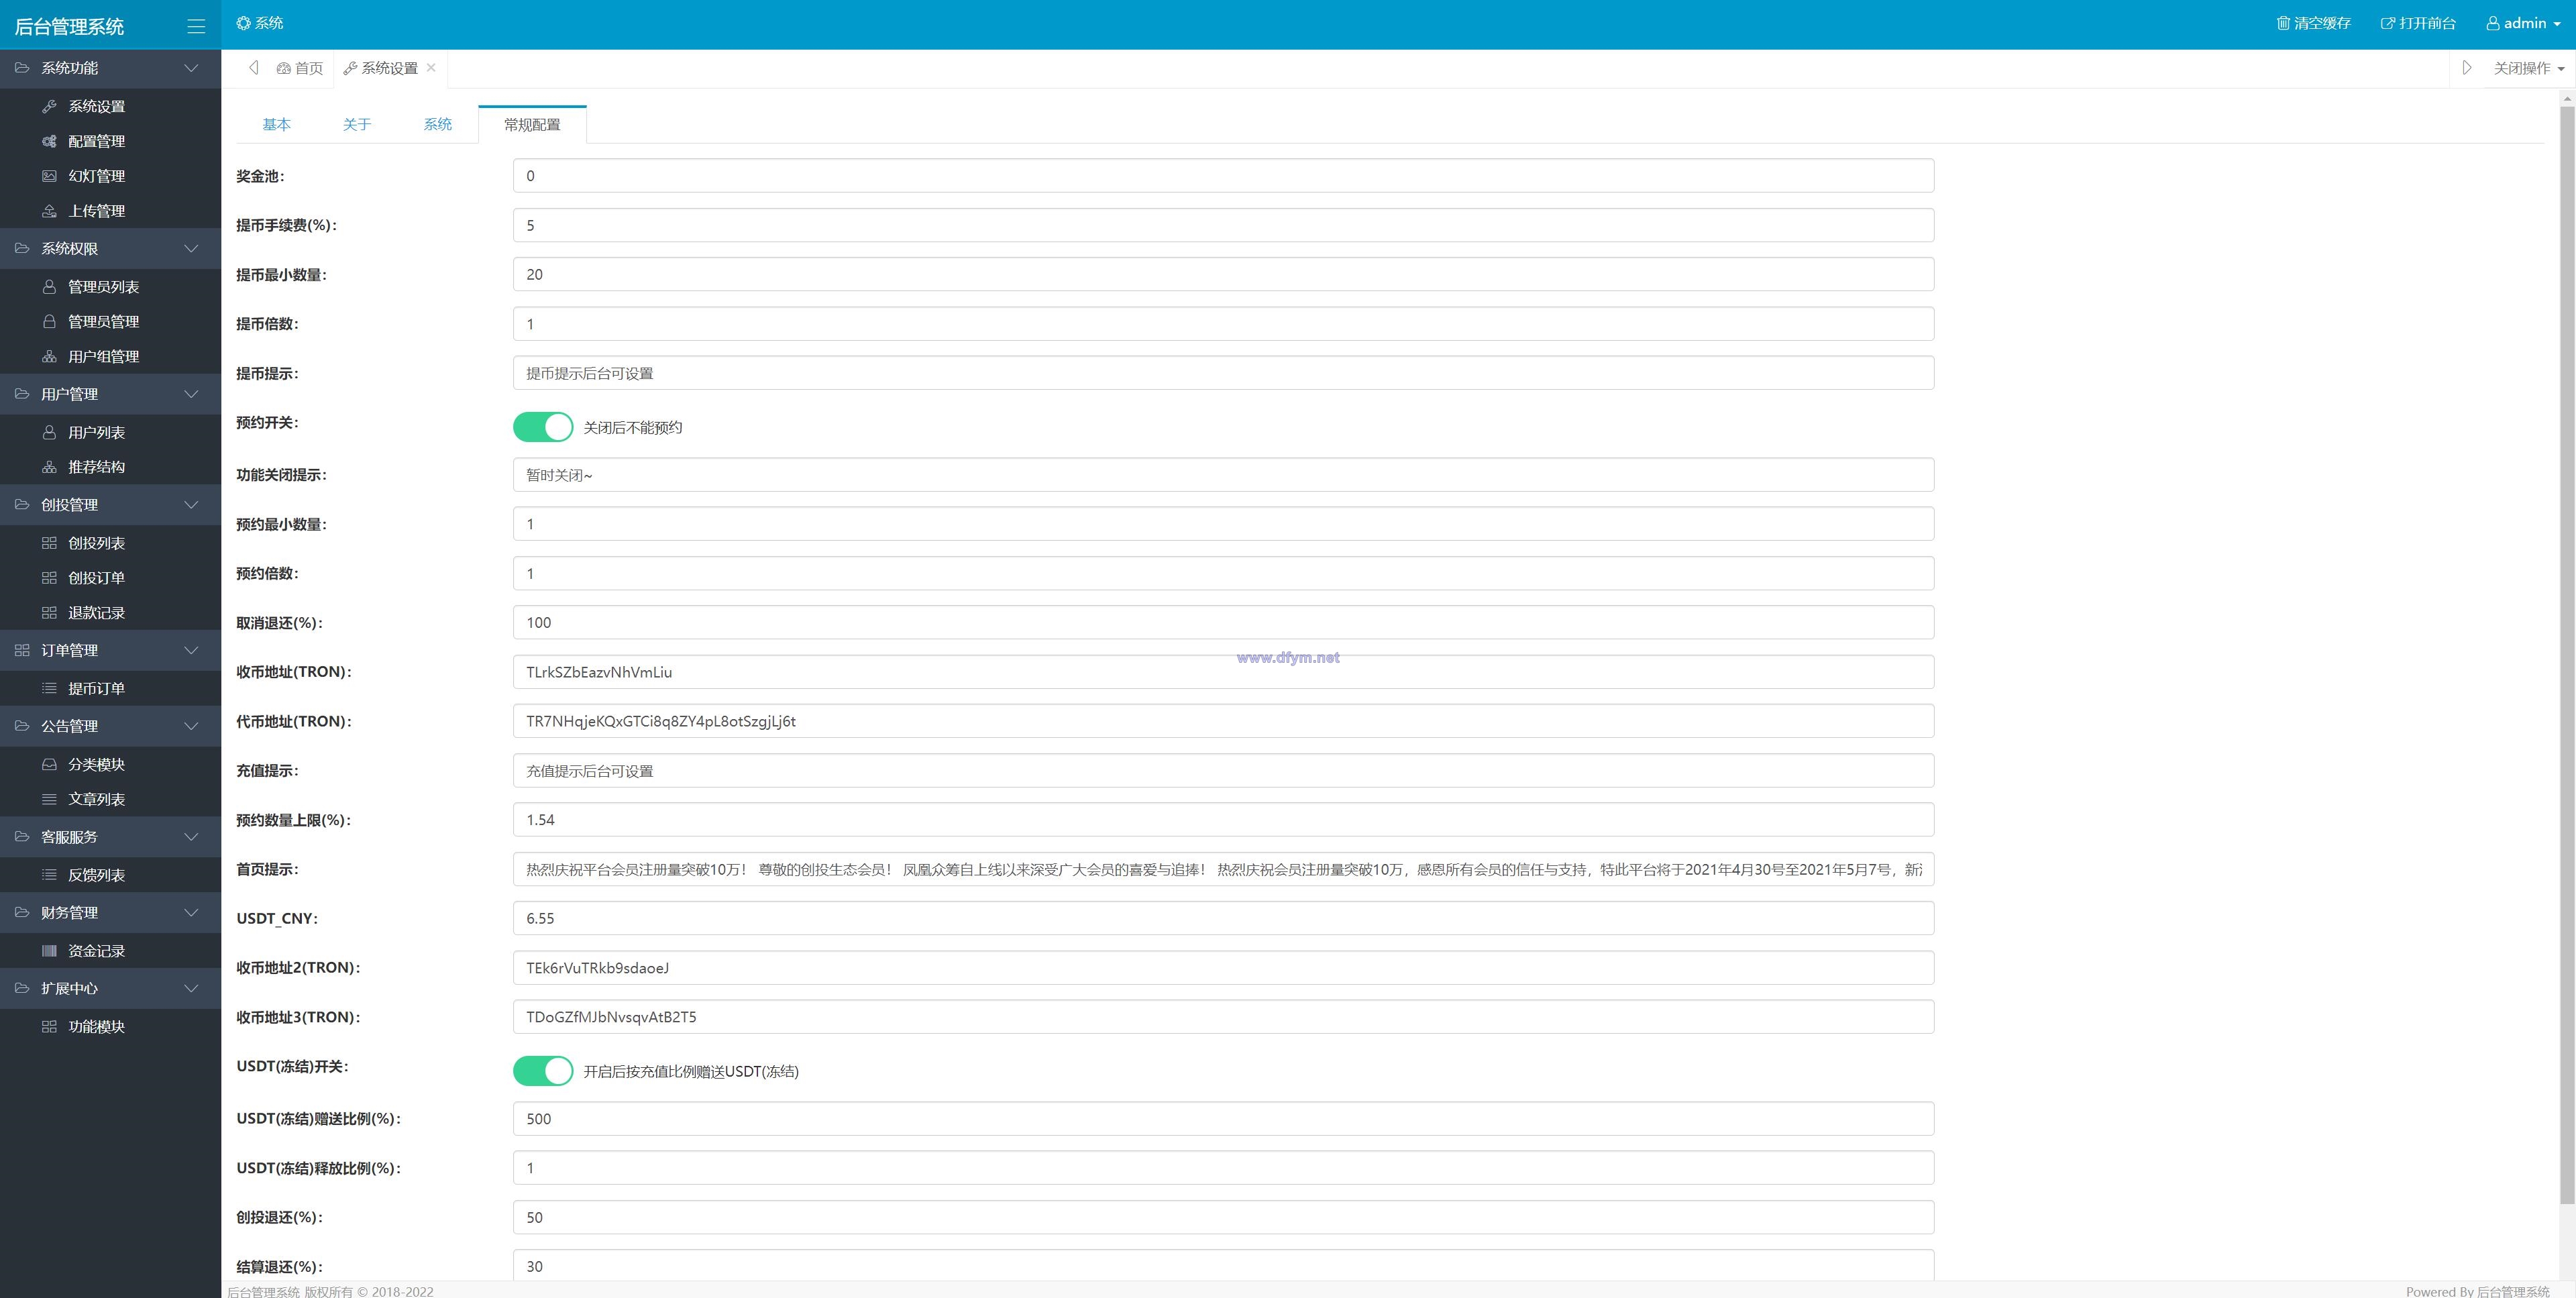Click the grid icon of 创投列表
Viewport: 2576px width, 1298px height.
pos(49,543)
